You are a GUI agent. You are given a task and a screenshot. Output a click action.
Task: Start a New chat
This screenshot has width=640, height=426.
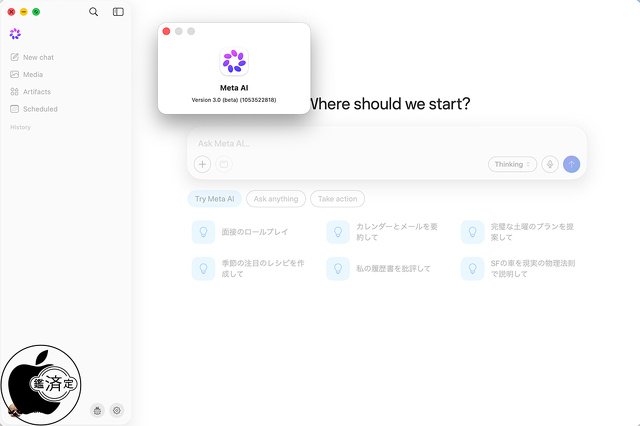pos(32,57)
